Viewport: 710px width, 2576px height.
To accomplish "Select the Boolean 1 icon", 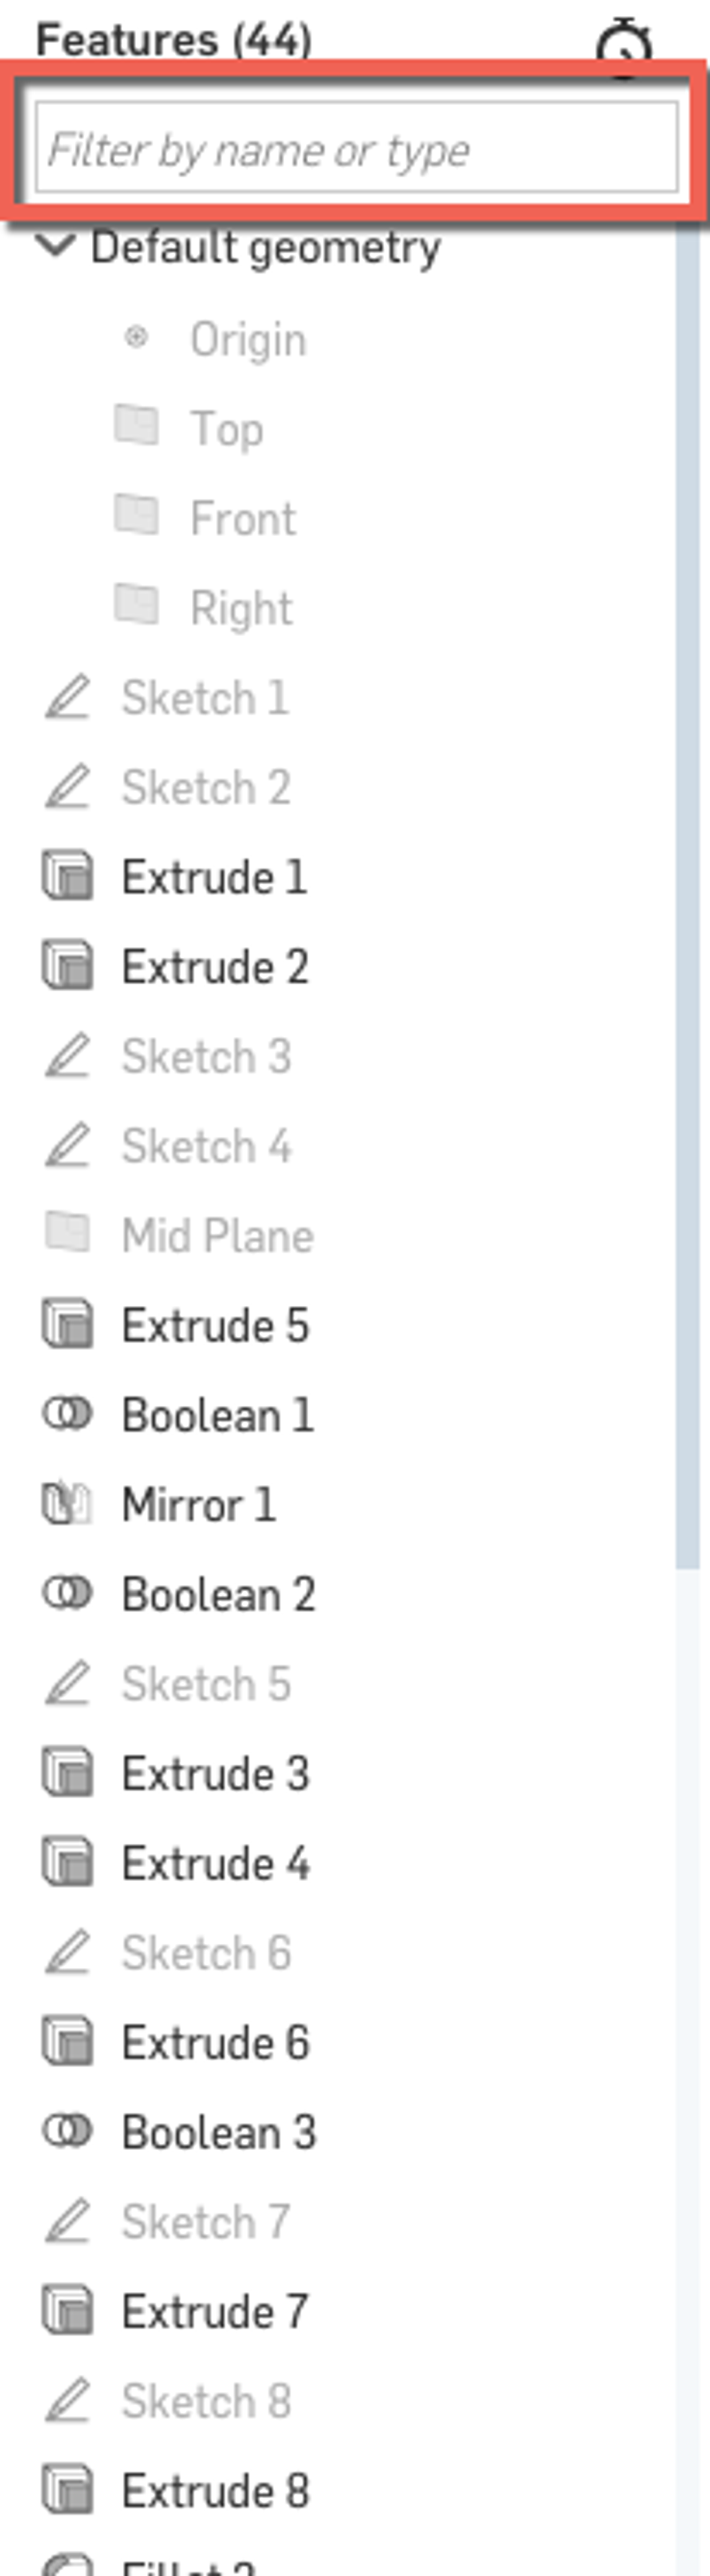I will click(67, 1414).
